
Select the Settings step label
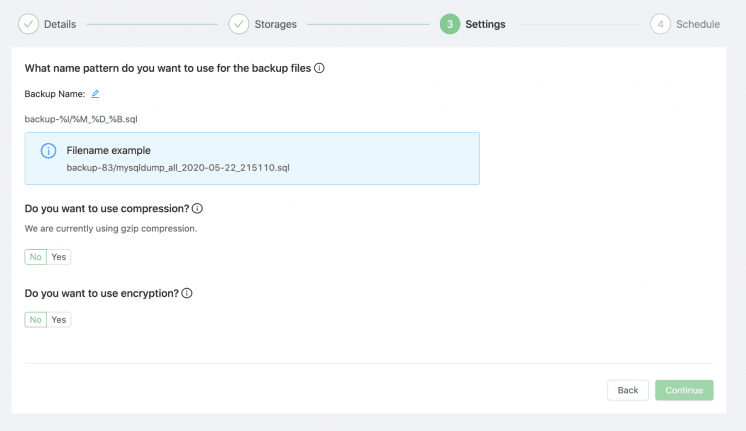(x=486, y=24)
